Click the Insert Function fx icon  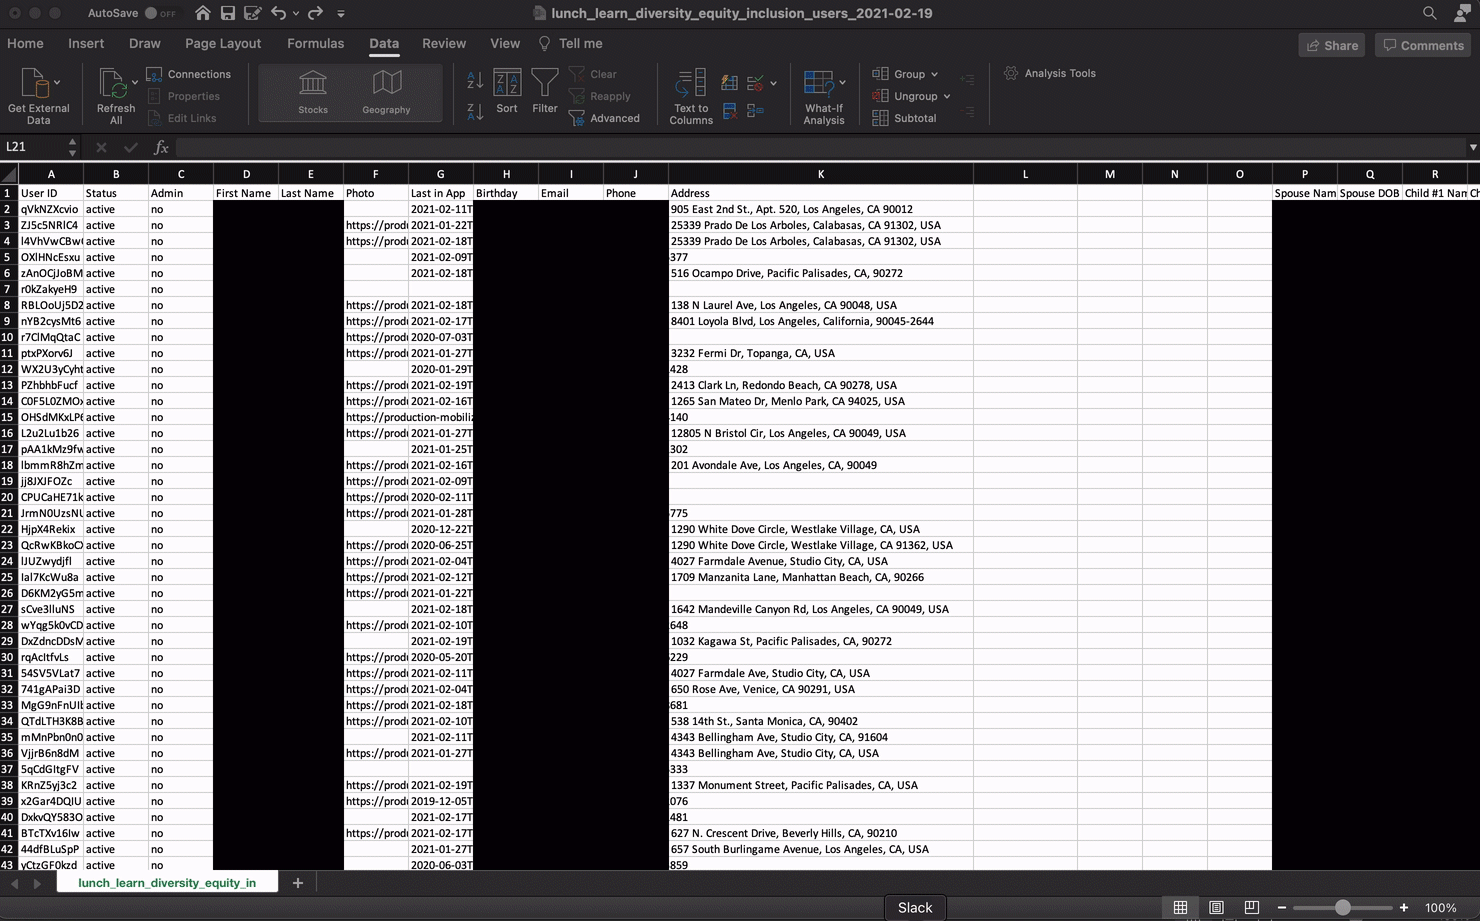click(x=161, y=147)
